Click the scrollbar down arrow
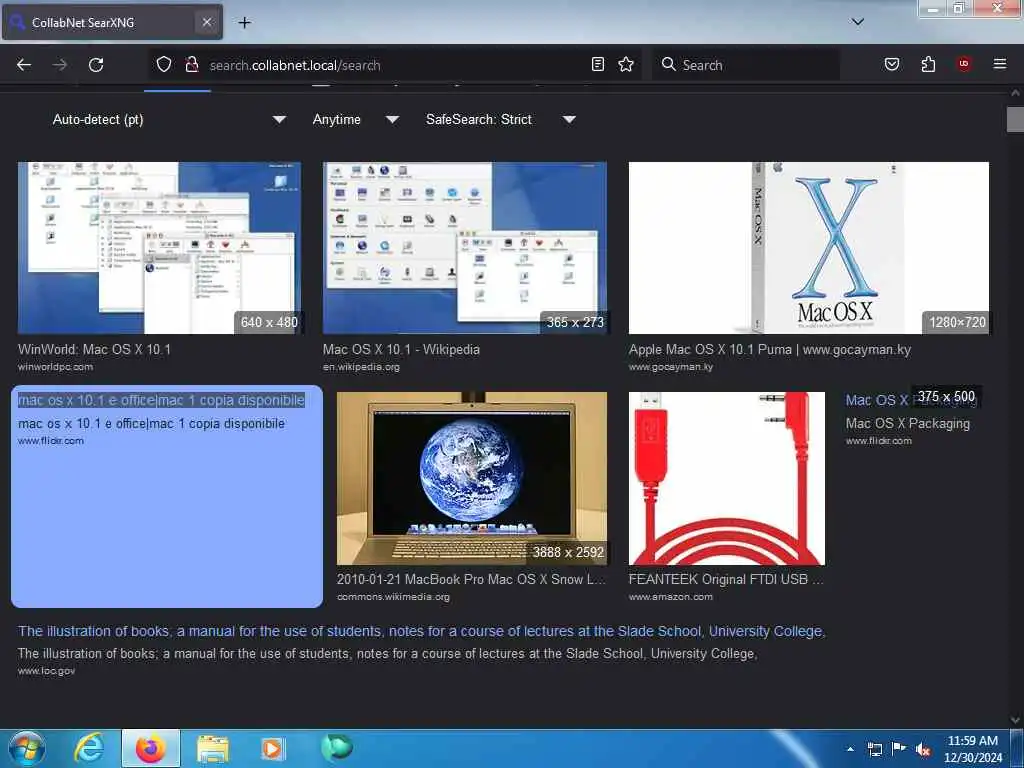The height and width of the screenshot is (768, 1024). (x=1016, y=720)
